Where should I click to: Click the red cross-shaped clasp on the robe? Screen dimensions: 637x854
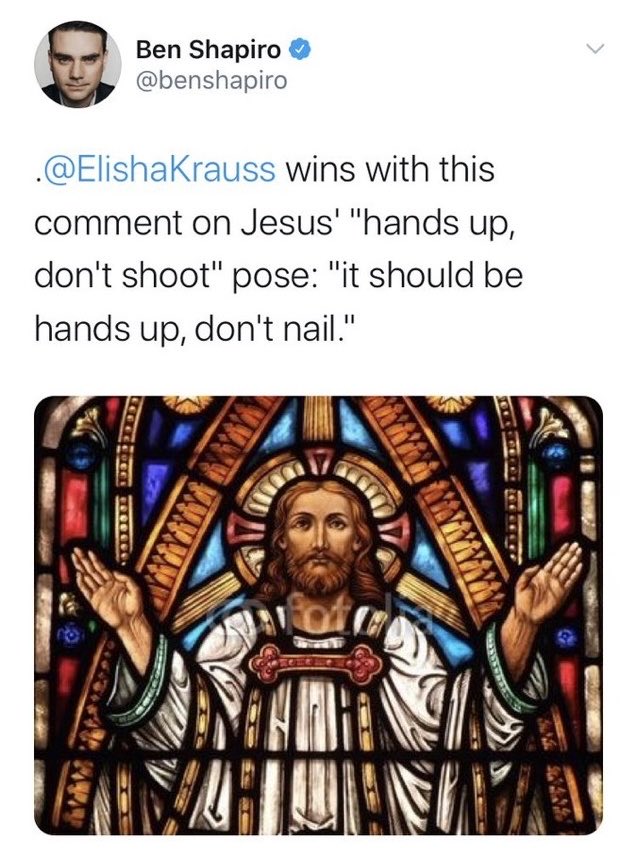[x=316, y=663]
